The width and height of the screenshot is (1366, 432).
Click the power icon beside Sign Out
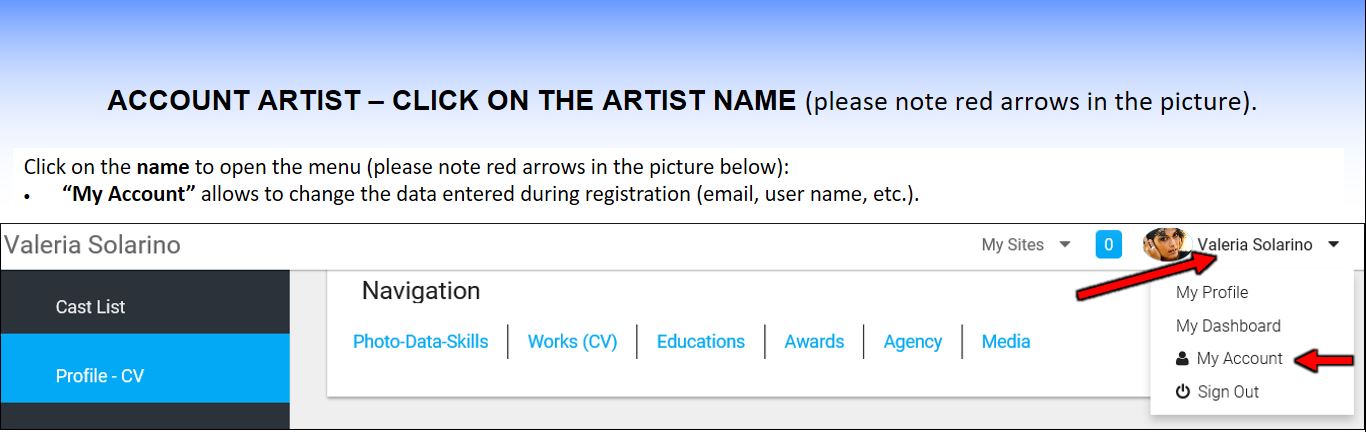[x=1183, y=392]
